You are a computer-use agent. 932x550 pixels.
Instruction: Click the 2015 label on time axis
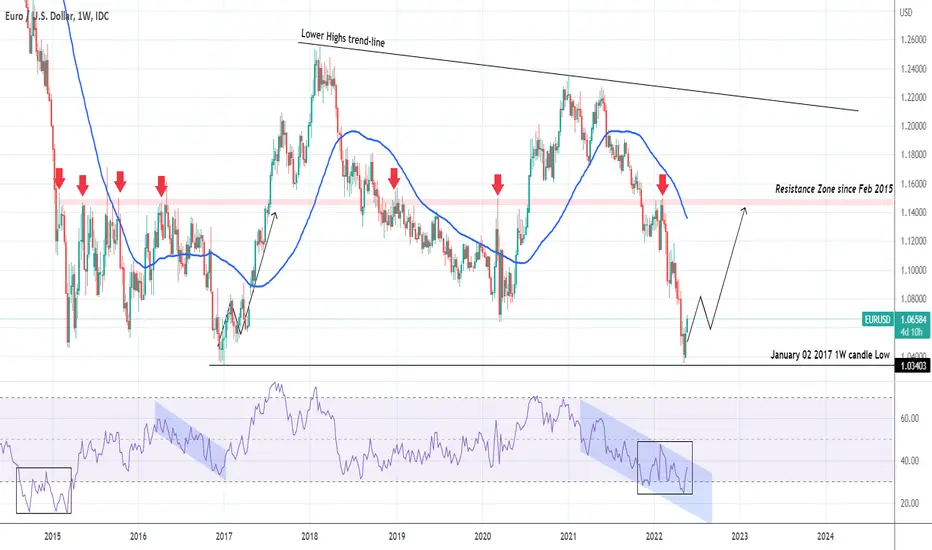pos(52,537)
